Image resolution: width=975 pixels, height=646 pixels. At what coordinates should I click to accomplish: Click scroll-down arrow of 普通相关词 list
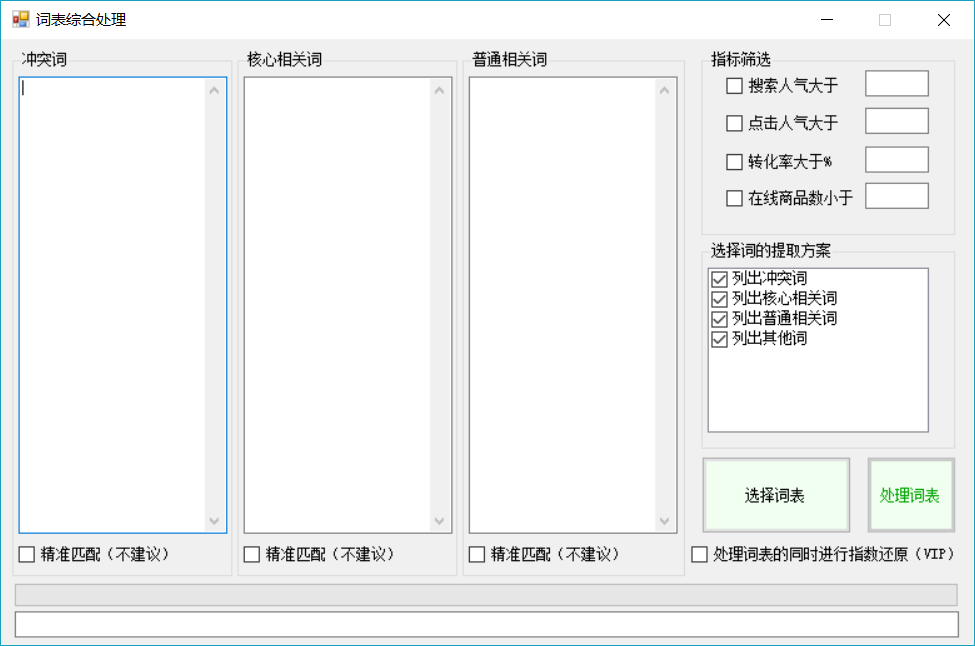point(665,521)
